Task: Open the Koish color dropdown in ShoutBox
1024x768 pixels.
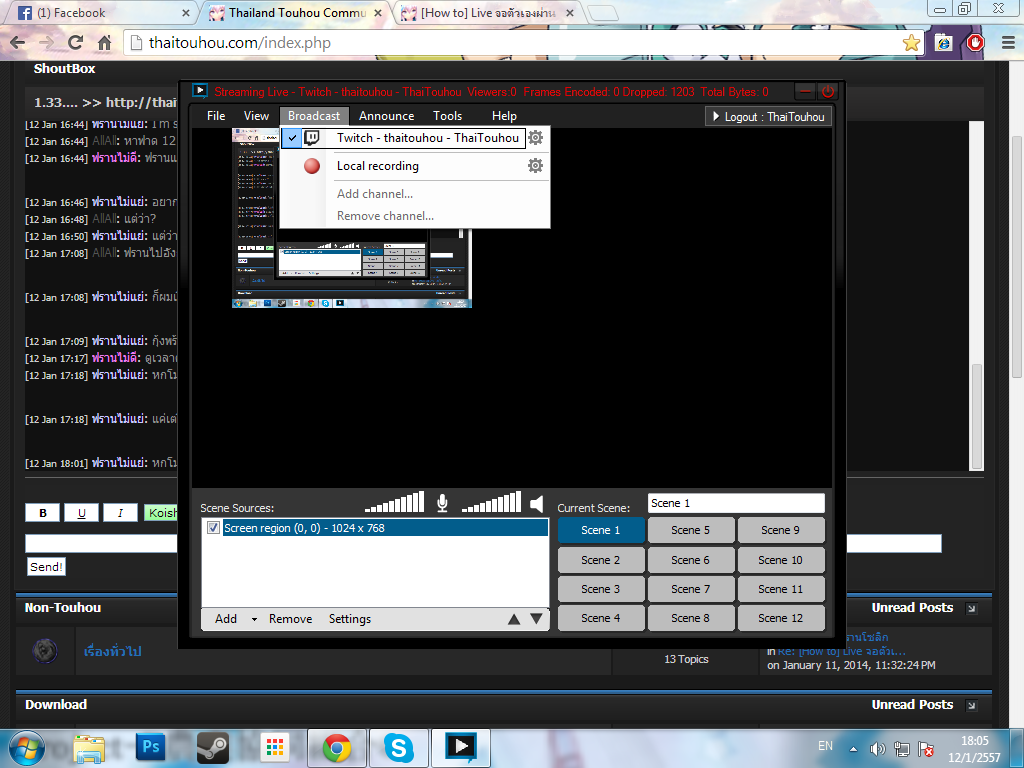Action: 161,513
